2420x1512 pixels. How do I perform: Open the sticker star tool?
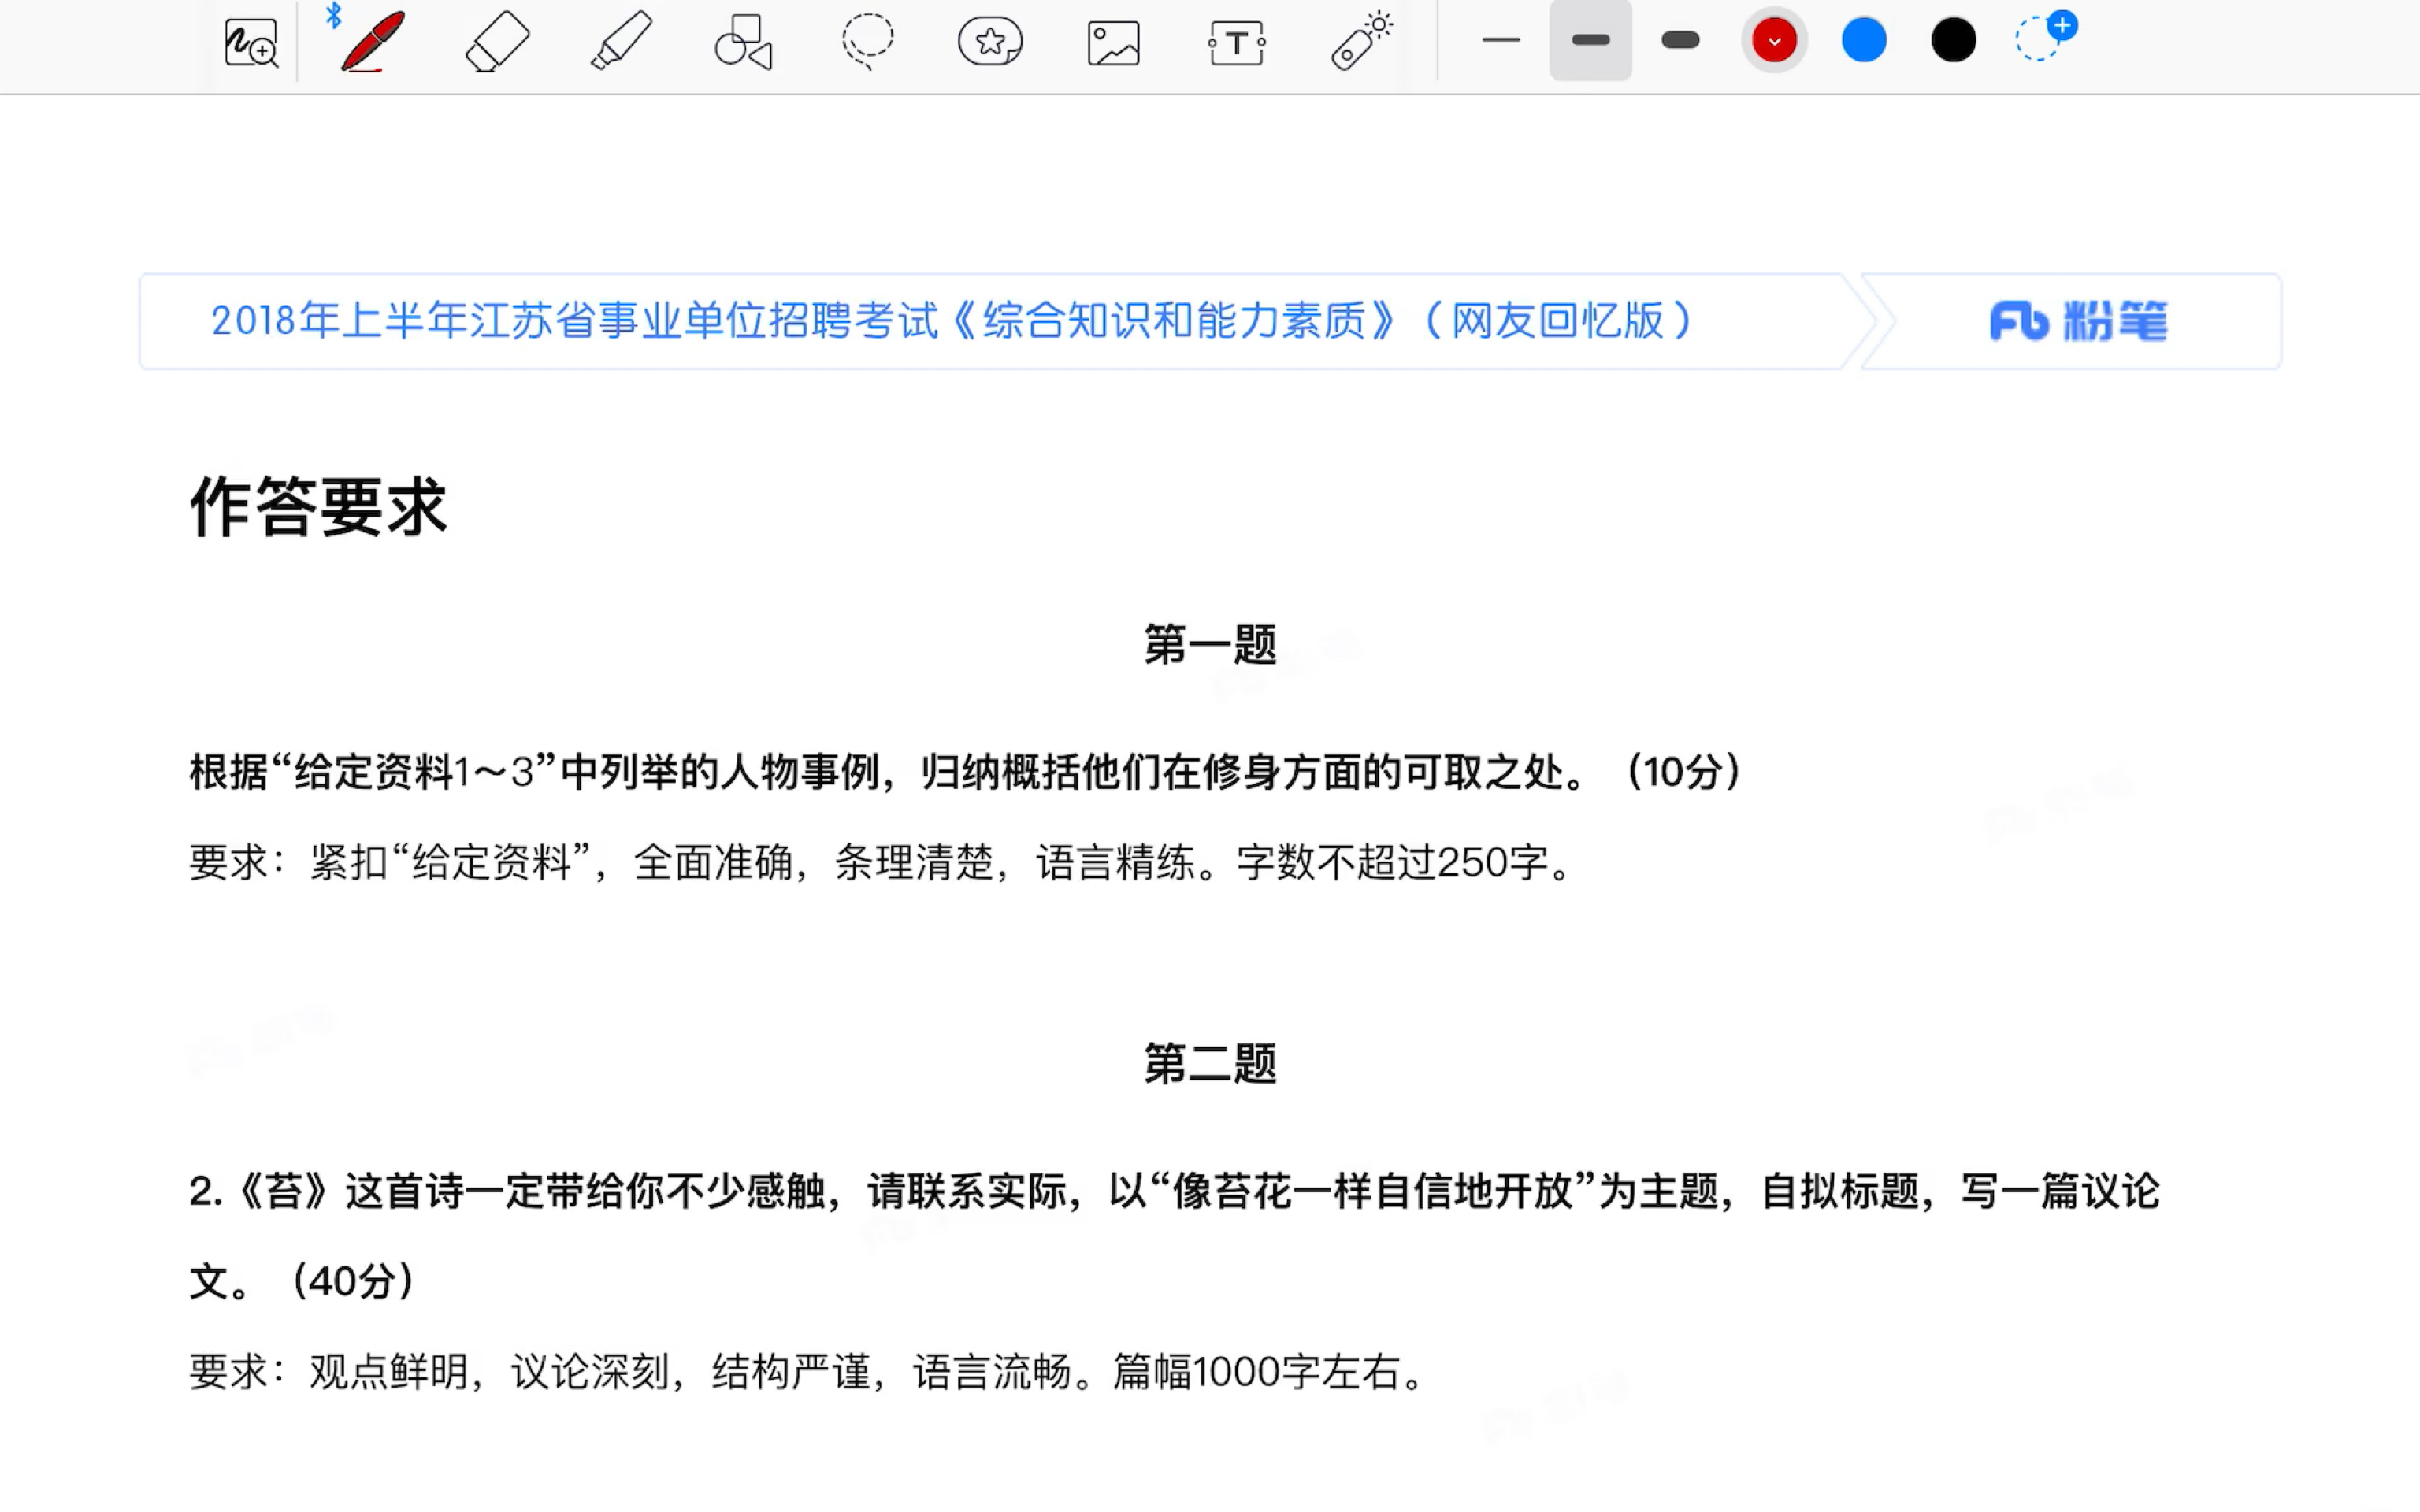point(990,42)
